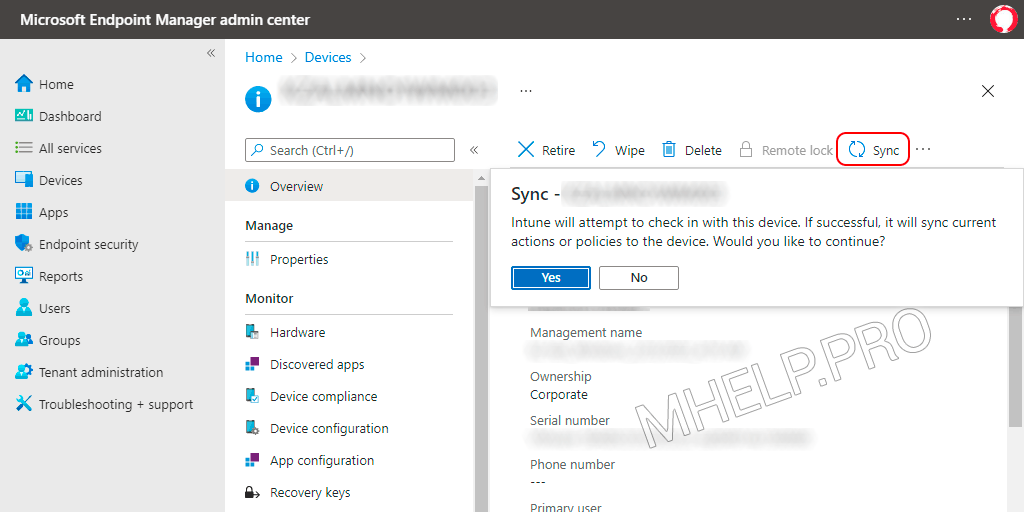Open All services in sidebar
The height and width of the screenshot is (512, 1024).
tap(58, 148)
